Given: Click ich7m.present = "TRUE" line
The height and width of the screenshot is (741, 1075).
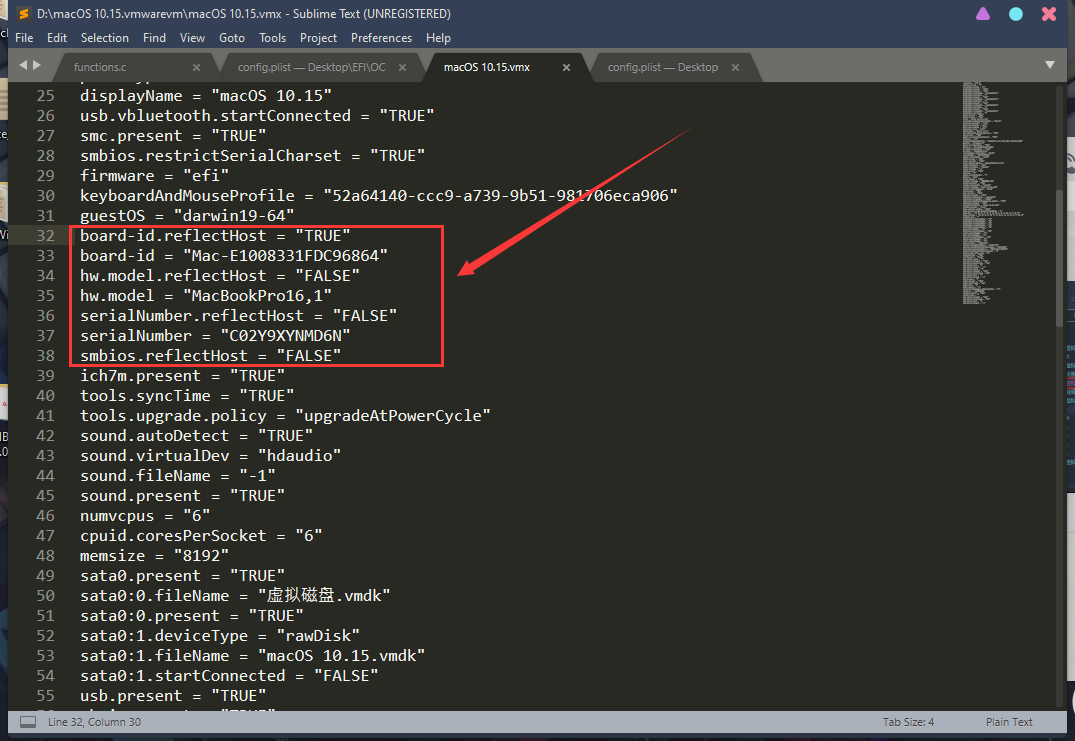Looking at the screenshot, I should 182,376.
